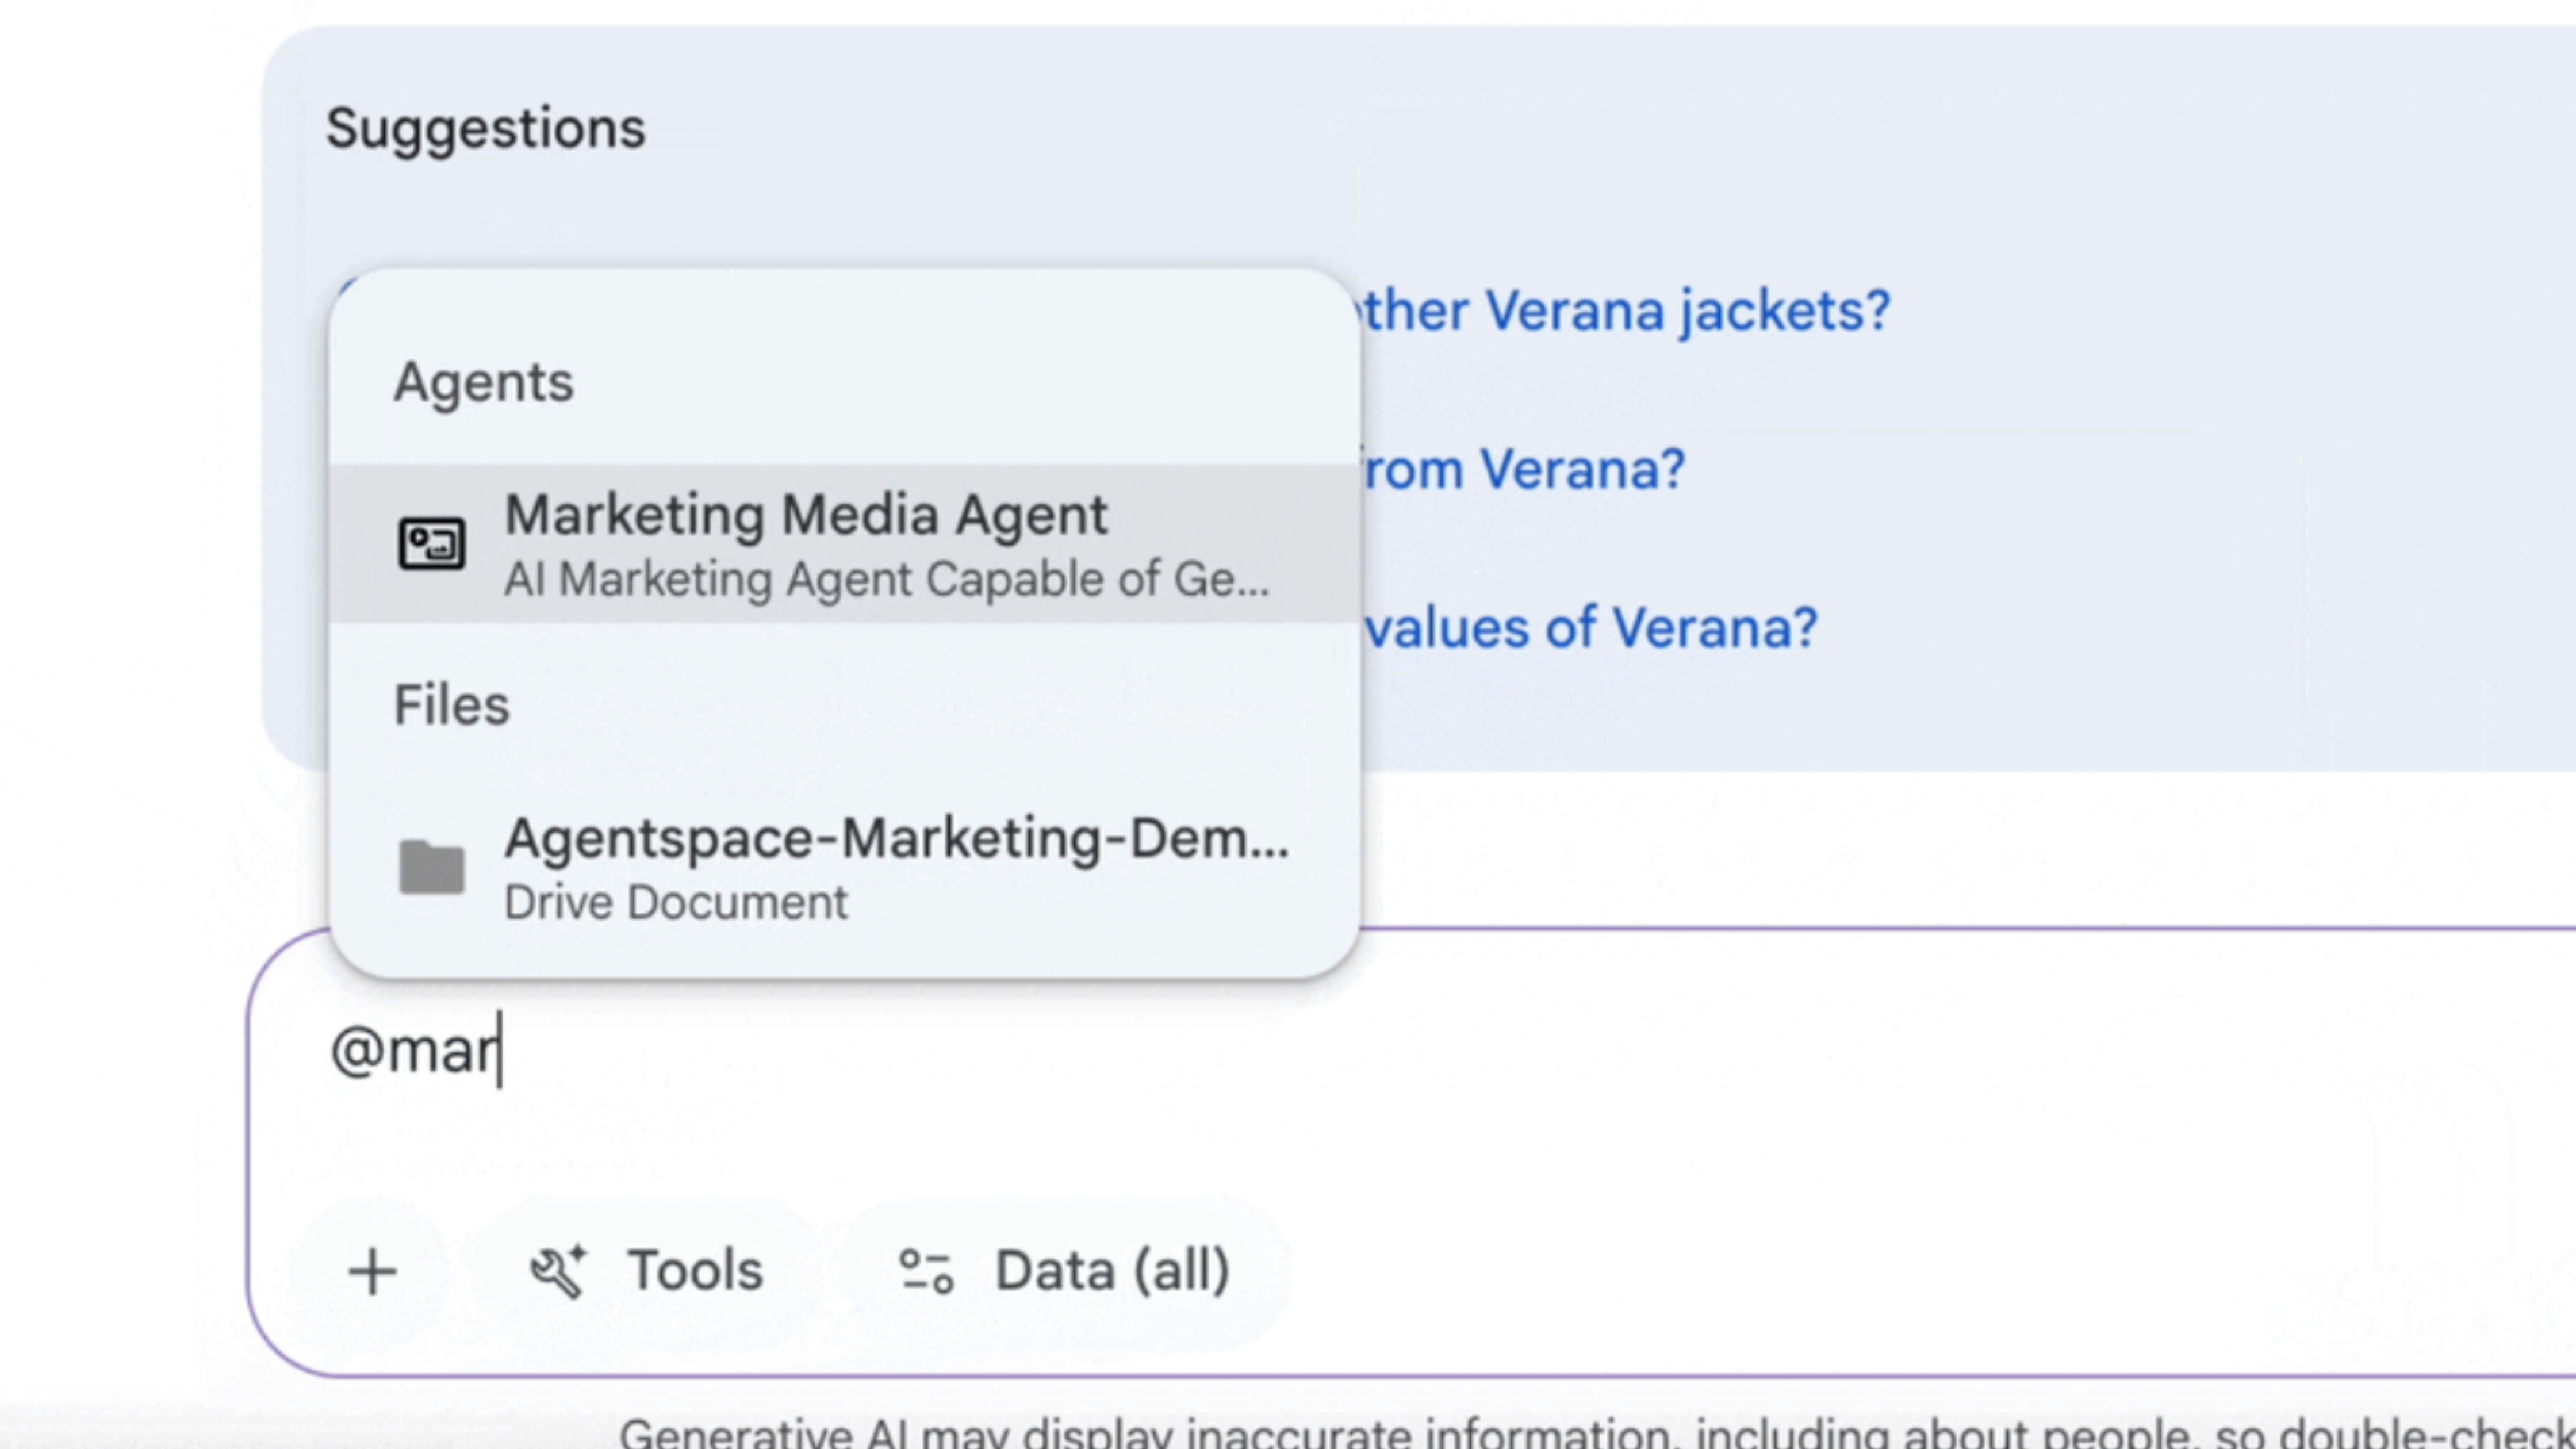The width and height of the screenshot is (2576, 1449).
Task: Click the suggestion ending 'from Verana?'
Action: click(1525, 469)
